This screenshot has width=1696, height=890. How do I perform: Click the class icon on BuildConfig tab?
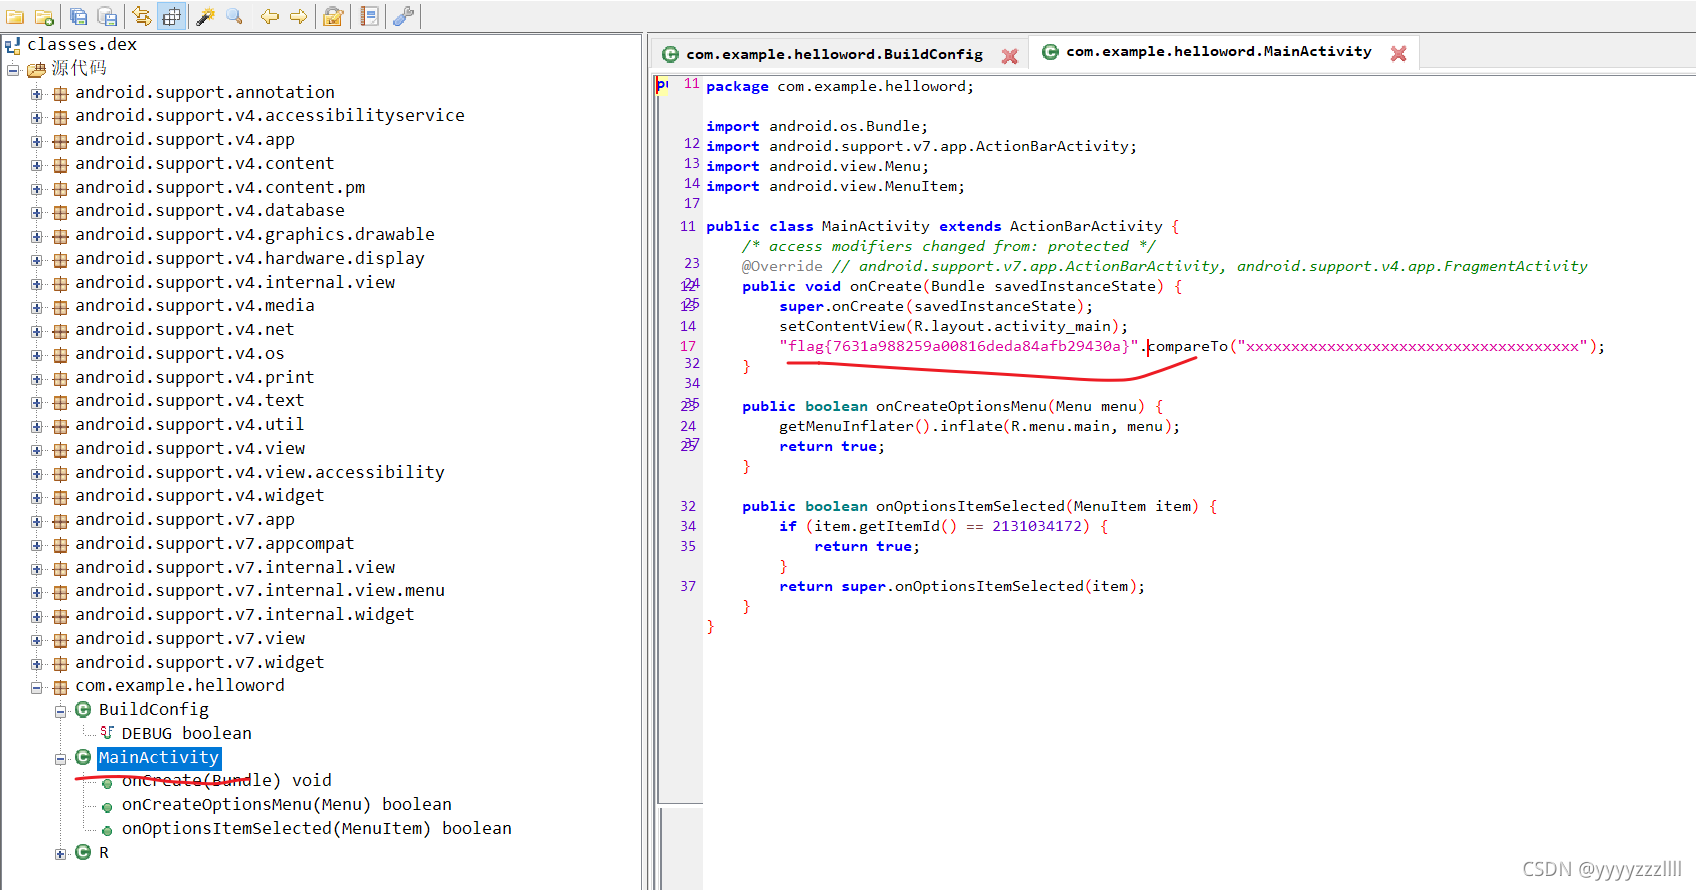click(x=671, y=54)
